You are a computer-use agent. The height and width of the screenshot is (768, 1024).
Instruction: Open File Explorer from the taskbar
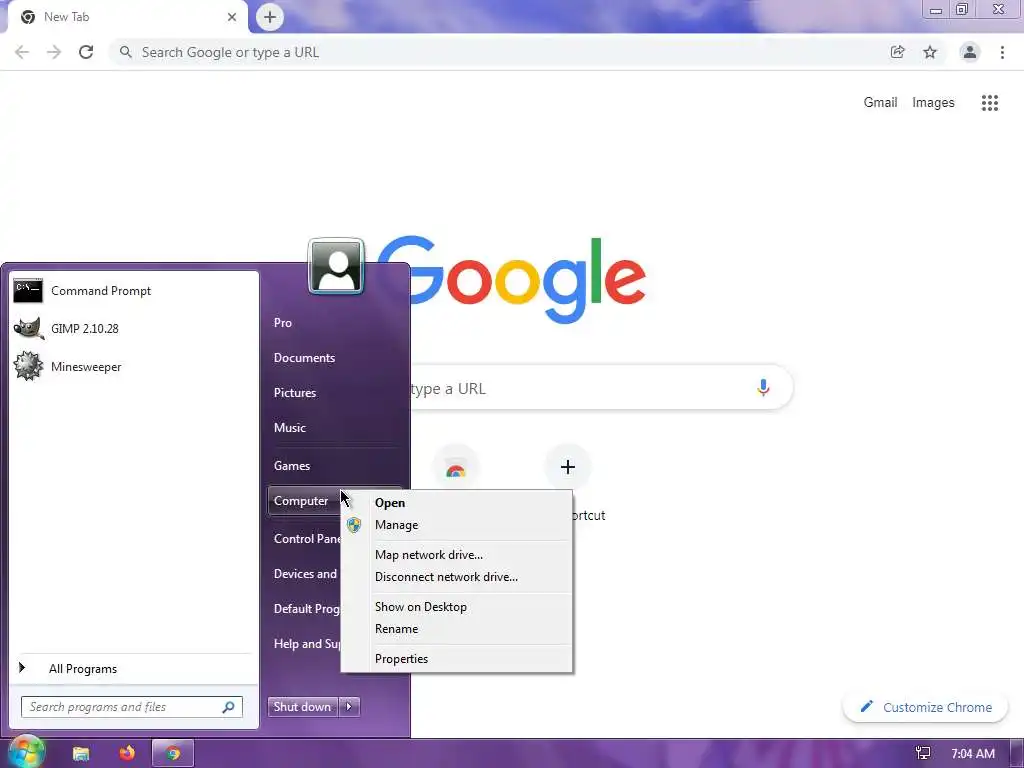80,753
